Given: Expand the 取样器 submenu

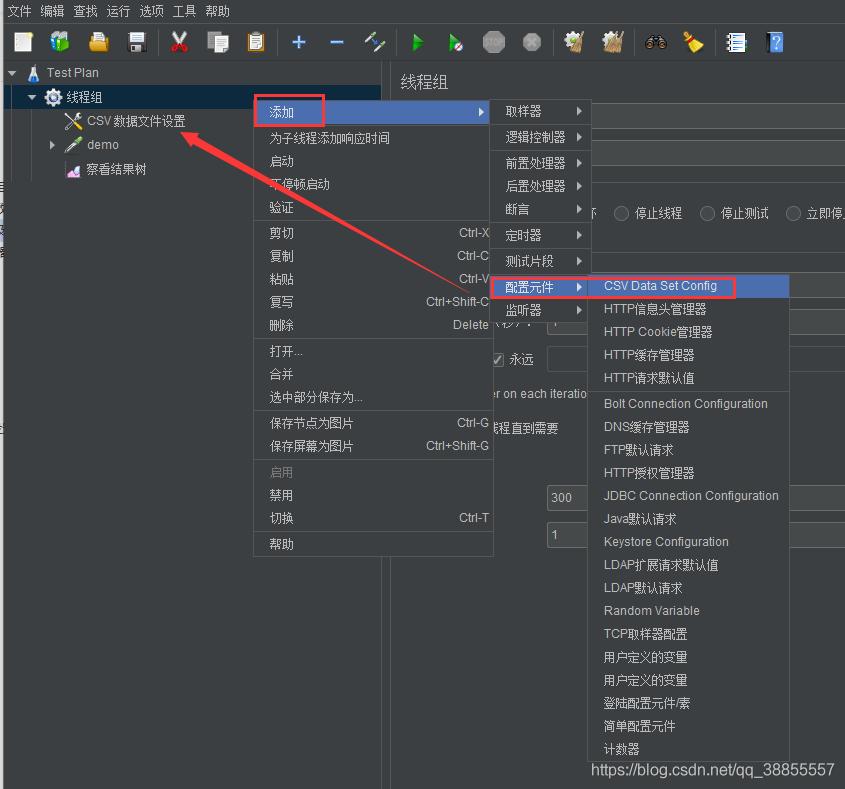Looking at the screenshot, I should (540, 112).
